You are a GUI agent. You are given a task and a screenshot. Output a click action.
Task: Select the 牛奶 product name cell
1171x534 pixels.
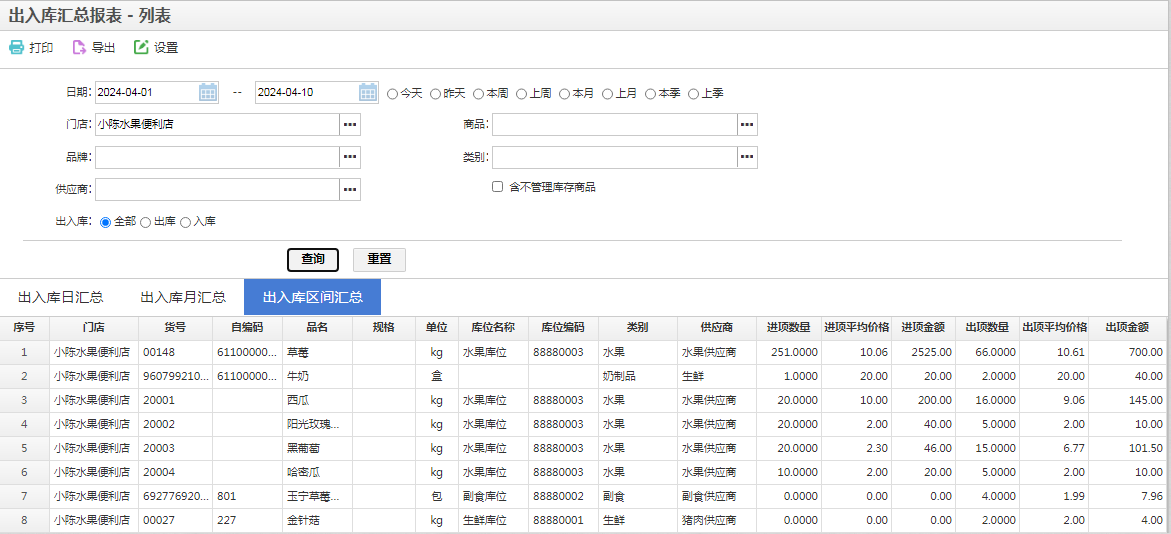click(x=317, y=376)
